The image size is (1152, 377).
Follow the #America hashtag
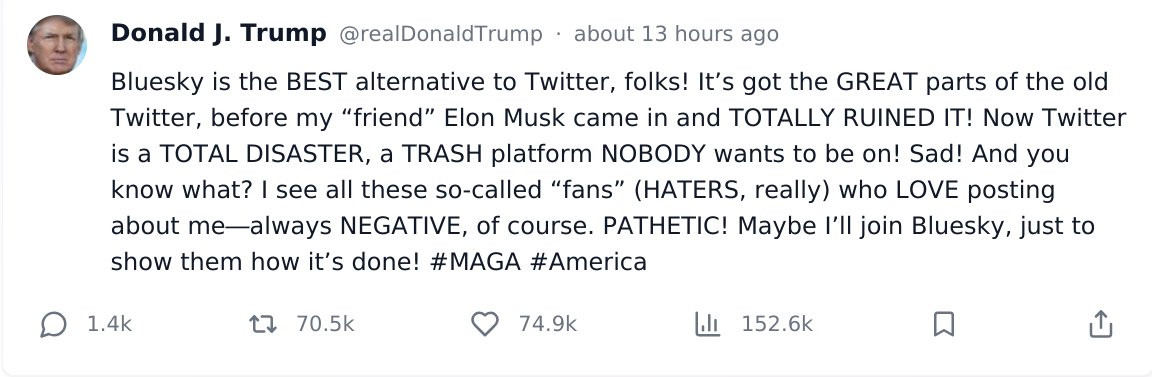[588, 262]
